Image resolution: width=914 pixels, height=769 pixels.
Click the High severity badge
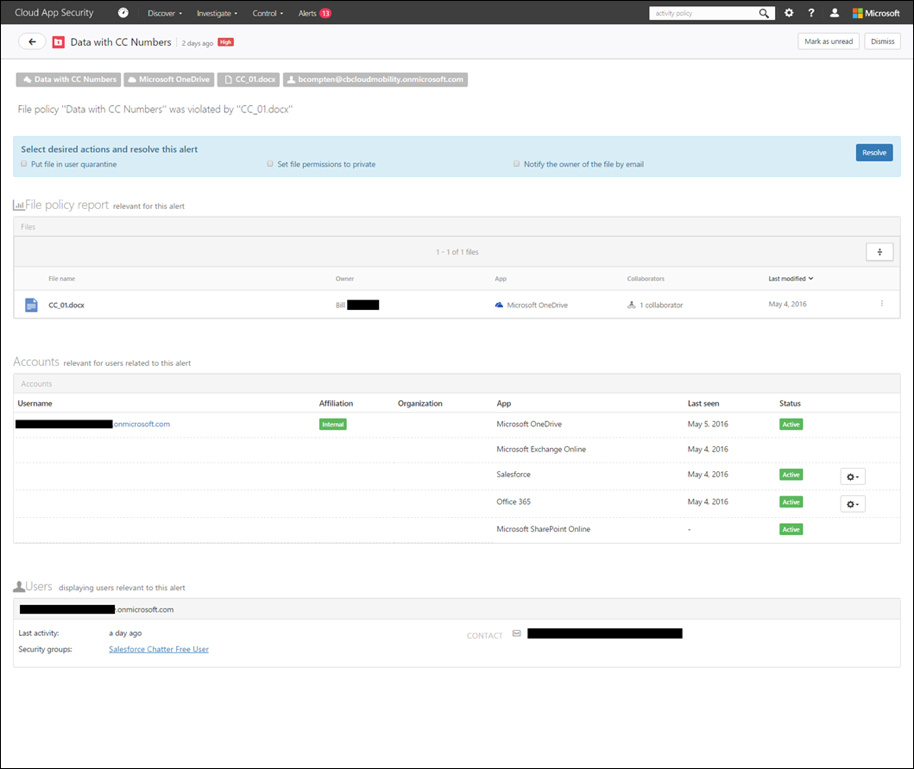coord(226,42)
